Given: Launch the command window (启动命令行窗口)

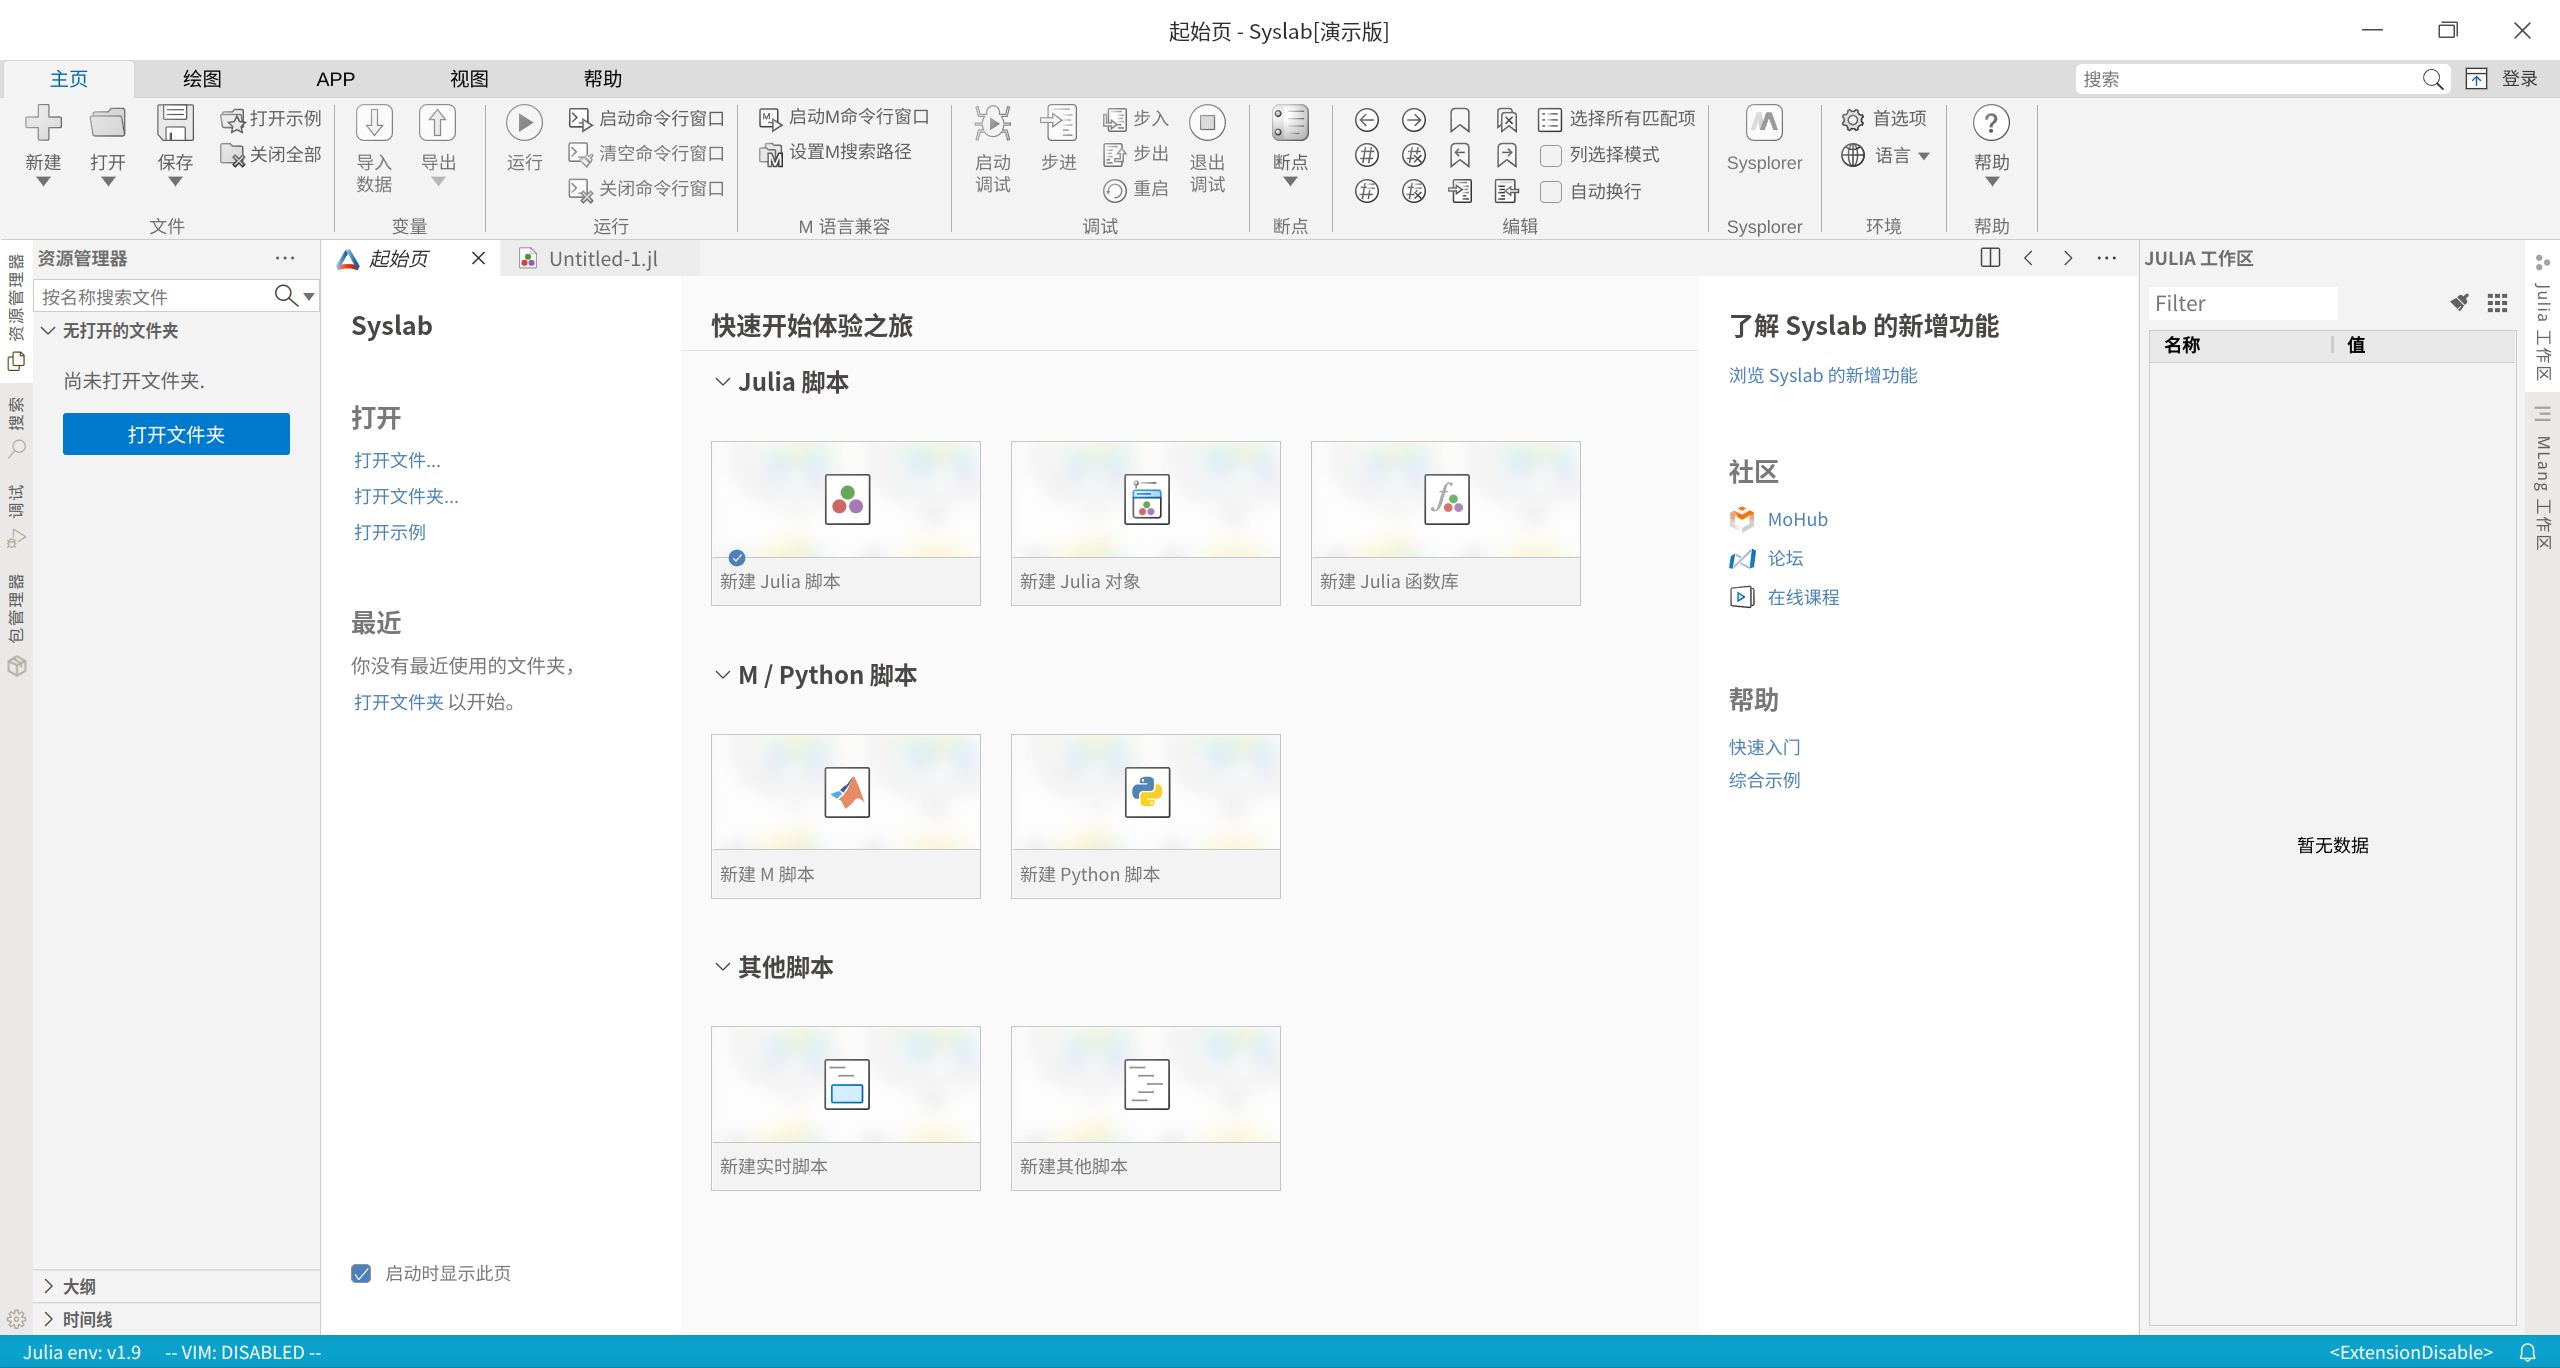Looking at the screenshot, I should (646, 119).
